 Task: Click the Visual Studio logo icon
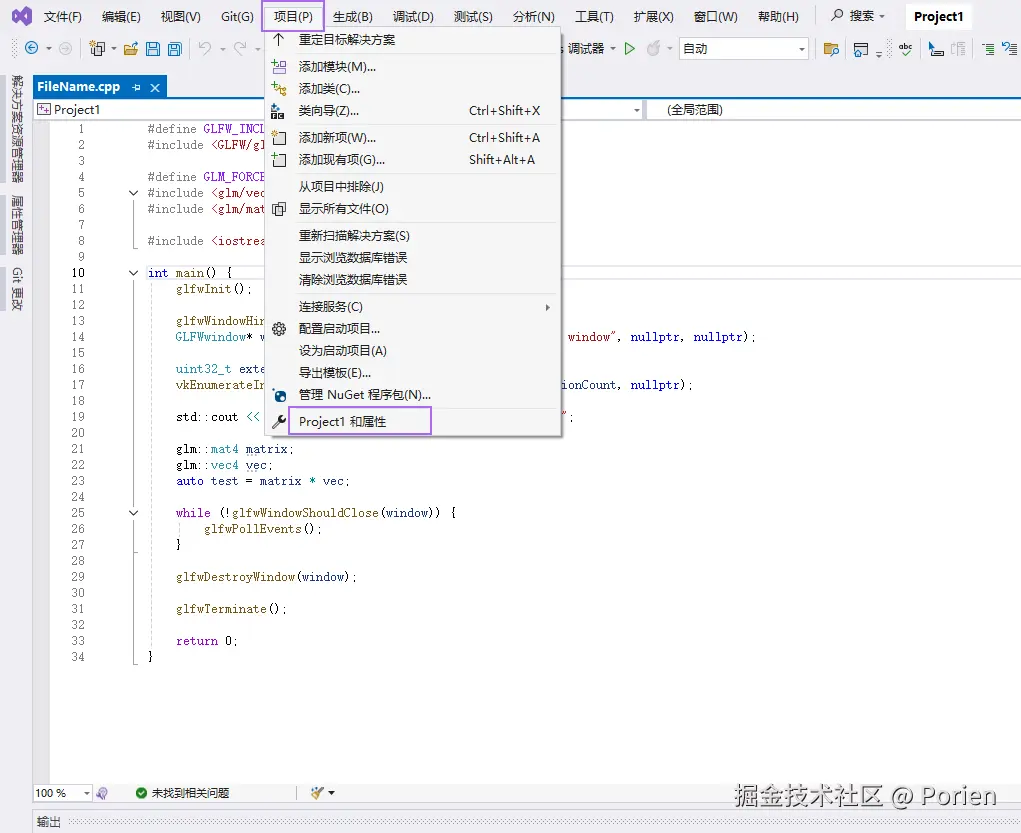click(21, 16)
